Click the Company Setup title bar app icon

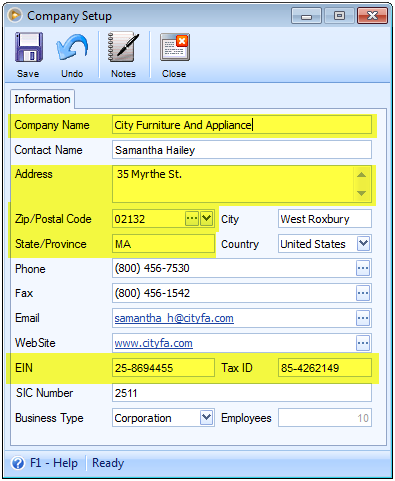(15, 15)
